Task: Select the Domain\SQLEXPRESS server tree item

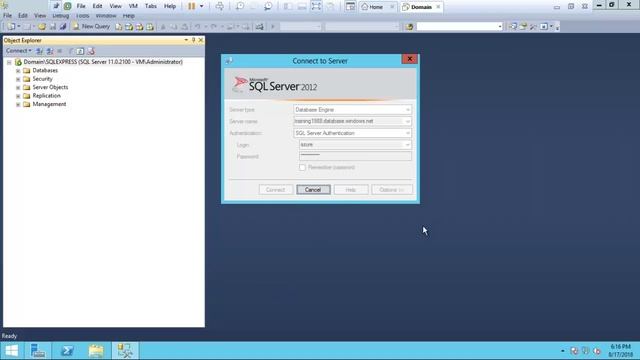Action: [x=103, y=62]
